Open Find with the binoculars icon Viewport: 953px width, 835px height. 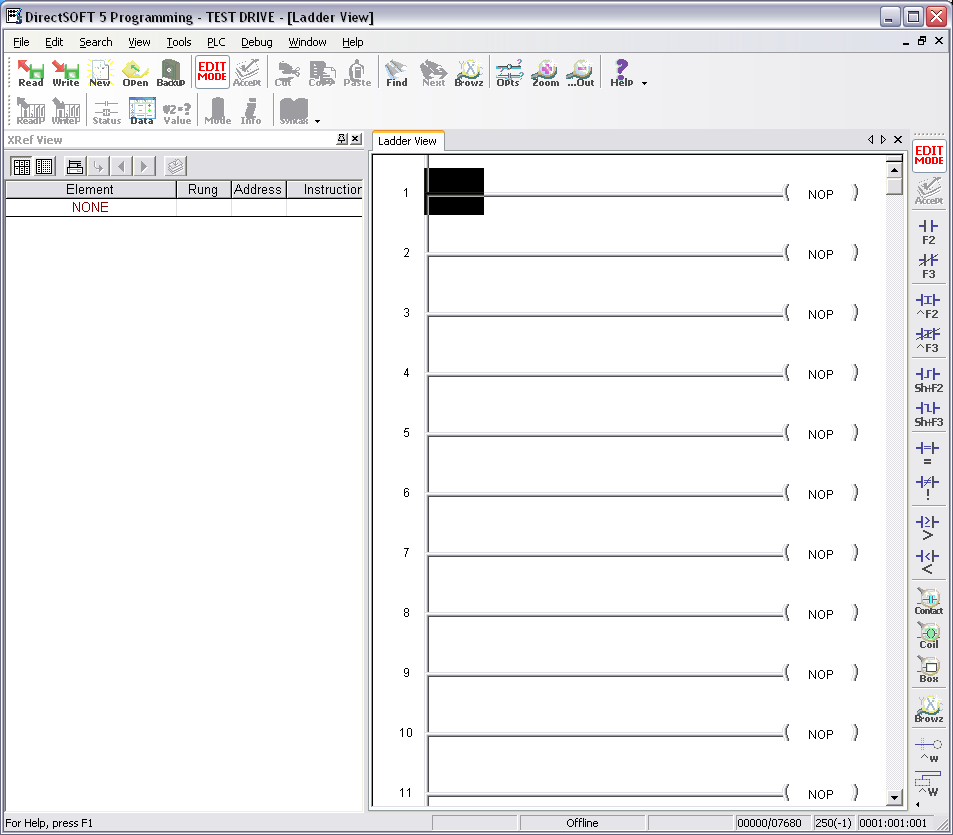[x=397, y=73]
